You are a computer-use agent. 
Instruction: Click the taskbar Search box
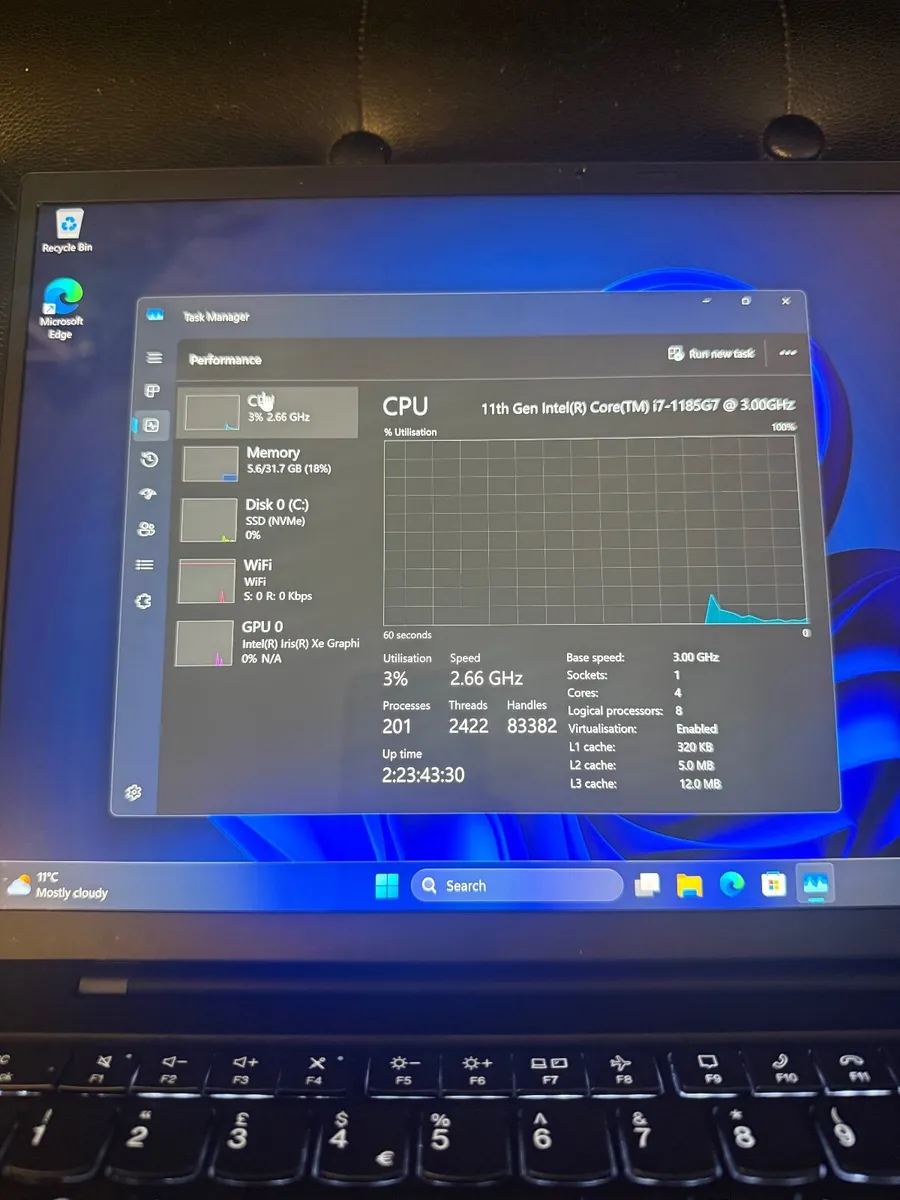click(517, 886)
